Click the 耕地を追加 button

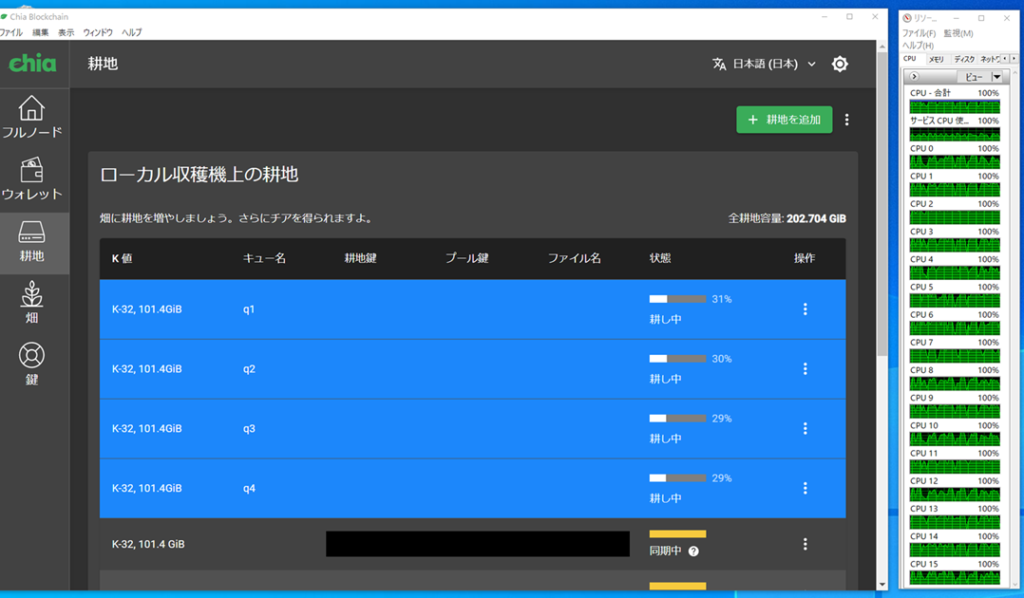(784, 119)
